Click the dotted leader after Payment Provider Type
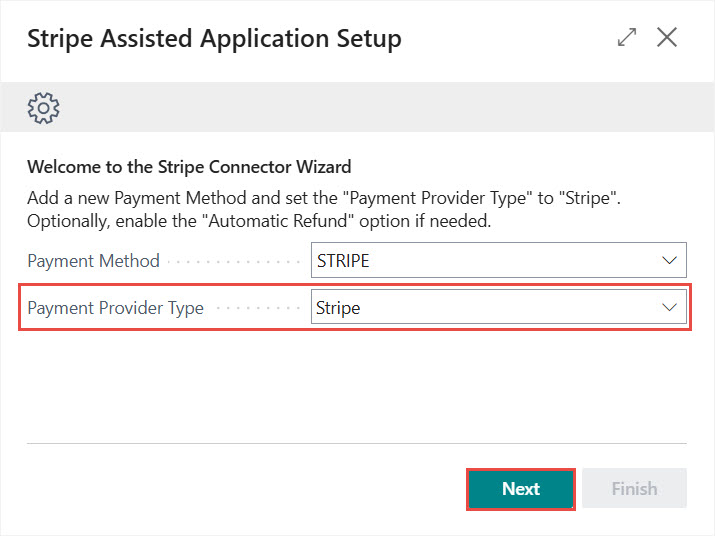Viewport: 715px width, 536px height. click(255, 309)
